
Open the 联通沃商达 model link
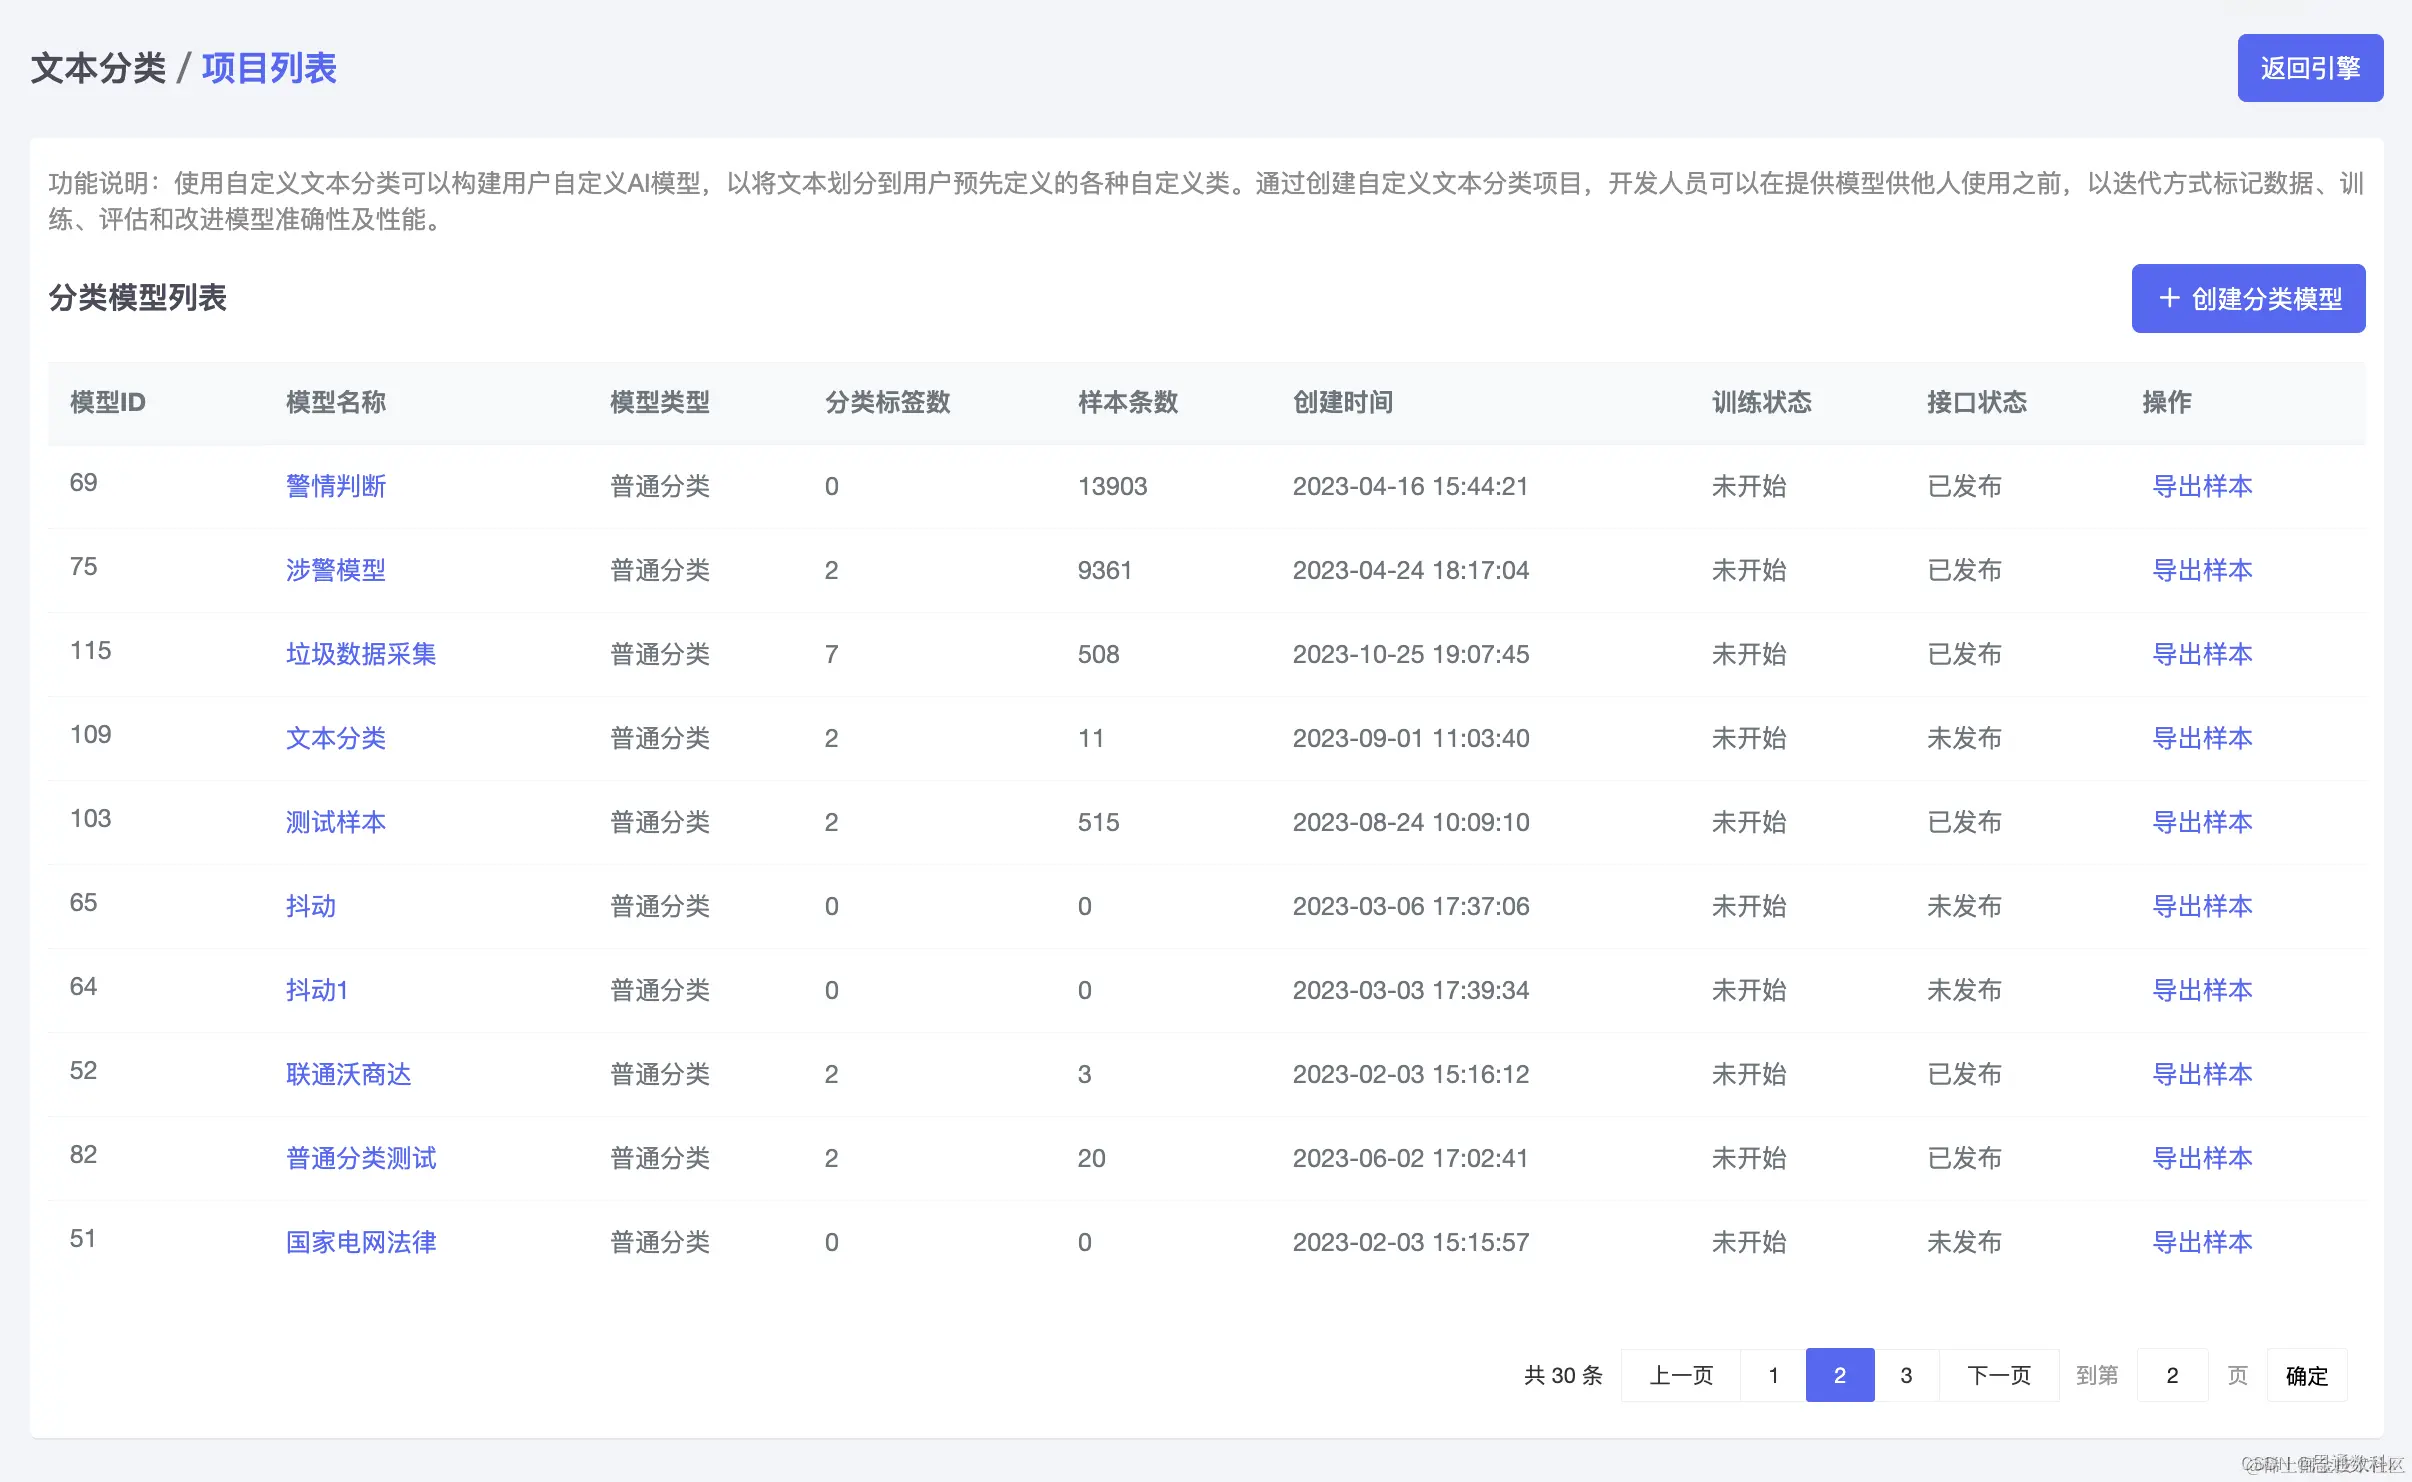[x=348, y=1074]
